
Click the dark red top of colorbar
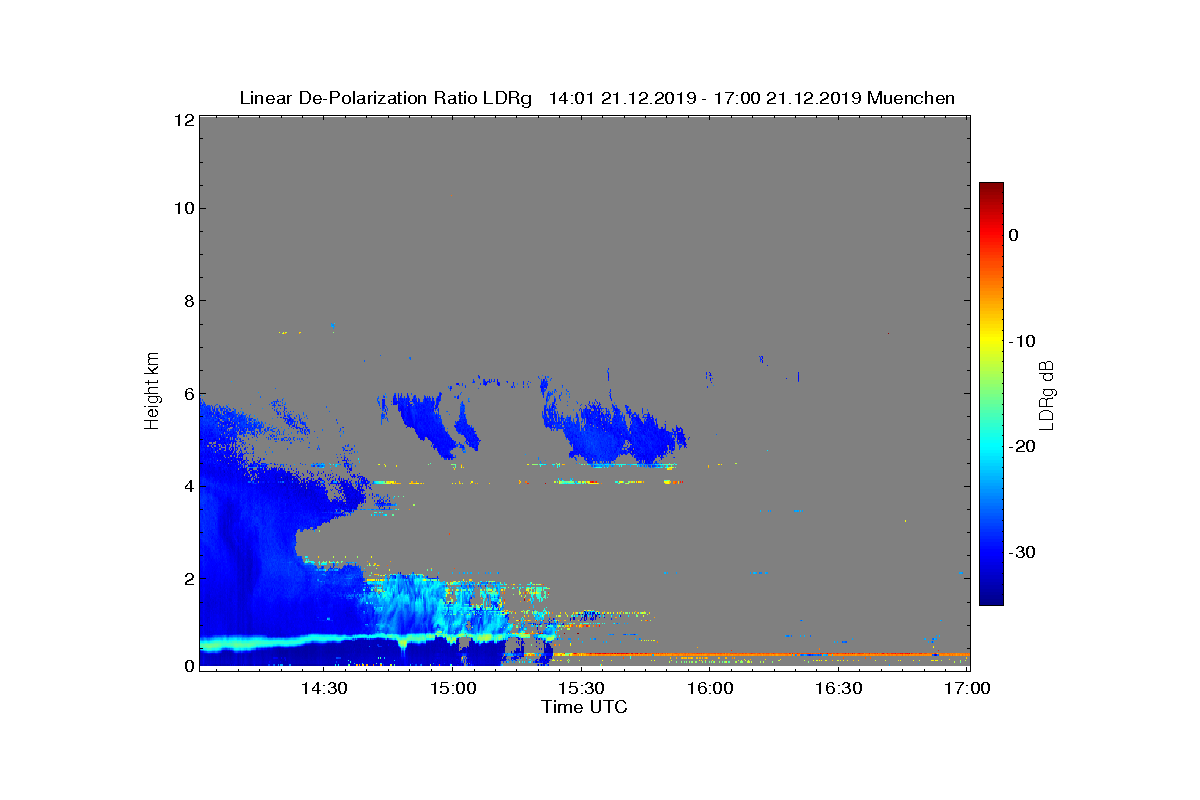point(991,188)
